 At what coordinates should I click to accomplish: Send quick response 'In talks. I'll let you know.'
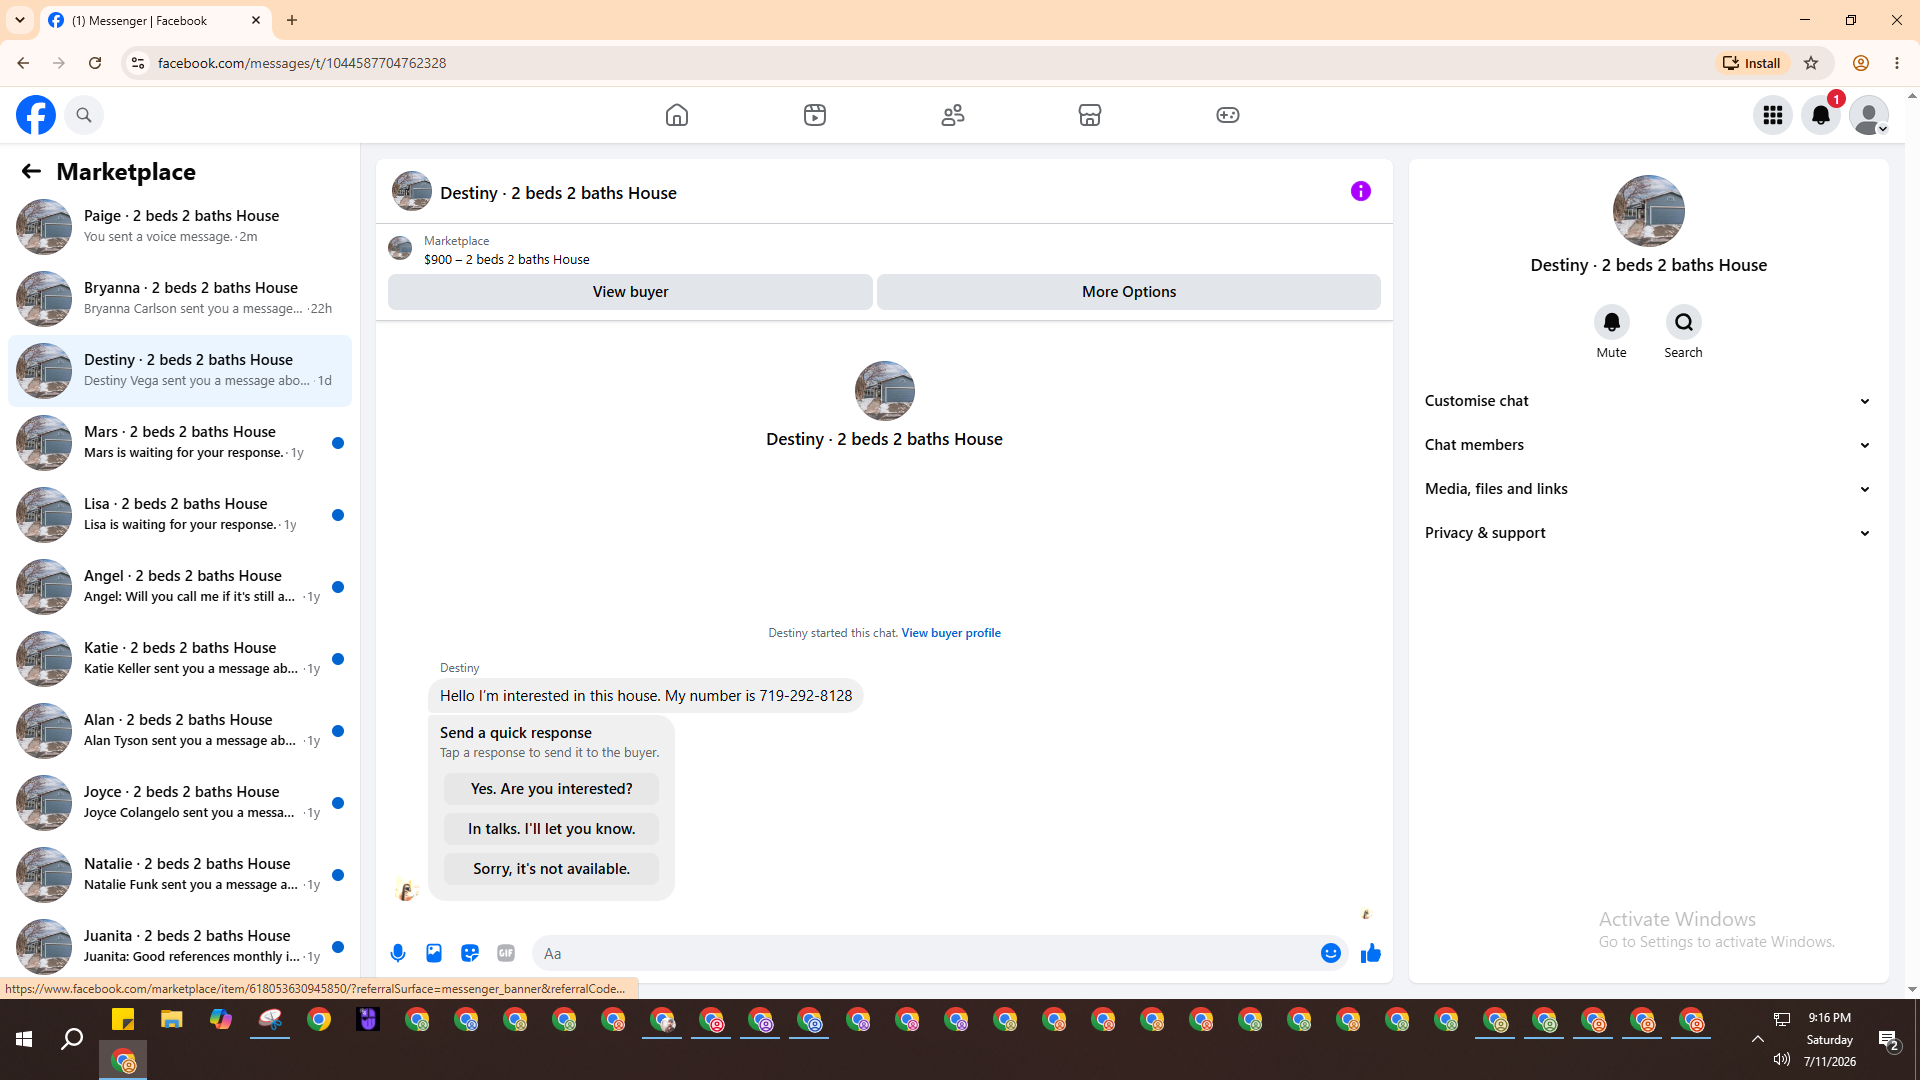point(551,829)
